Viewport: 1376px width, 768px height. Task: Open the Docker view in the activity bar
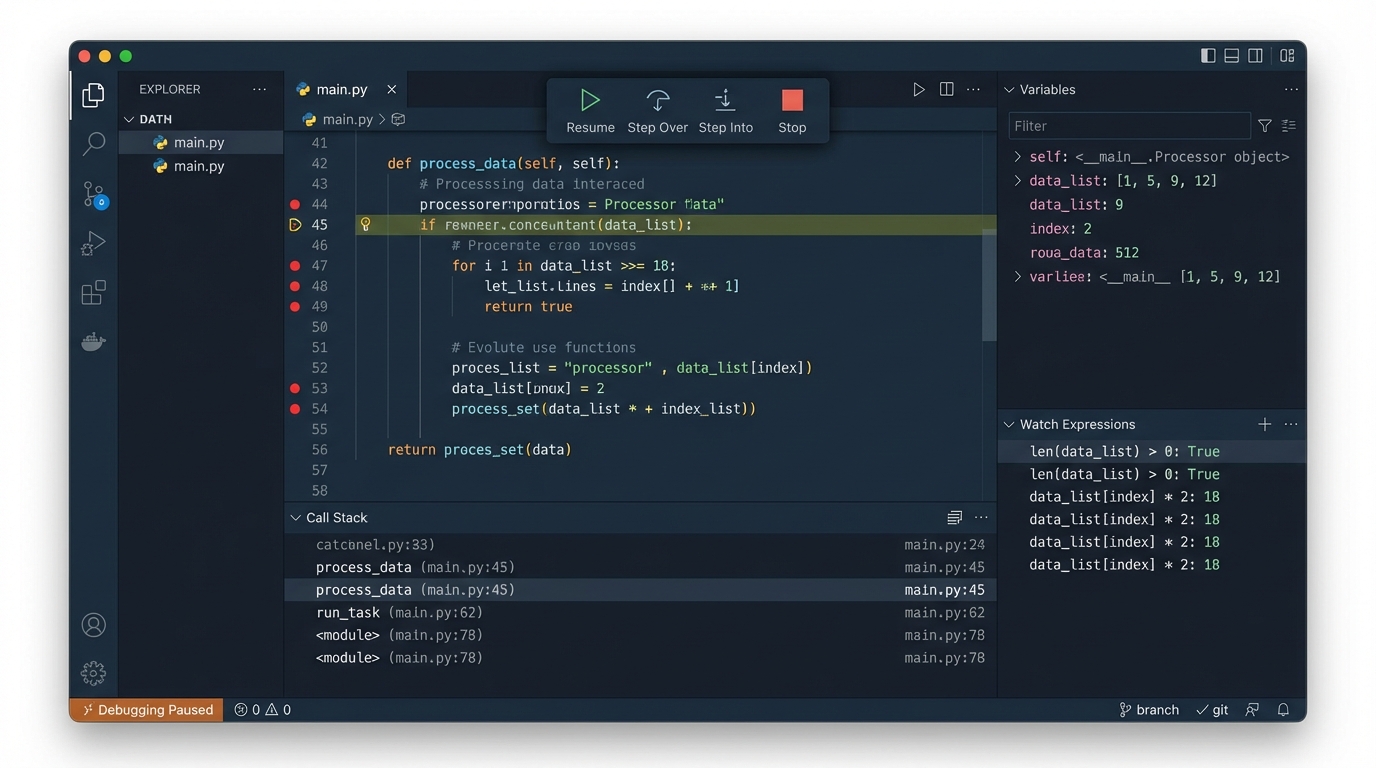93,341
